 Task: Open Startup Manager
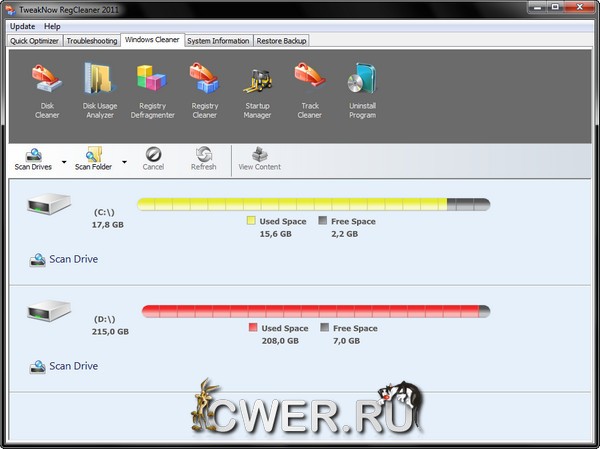tap(257, 88)
